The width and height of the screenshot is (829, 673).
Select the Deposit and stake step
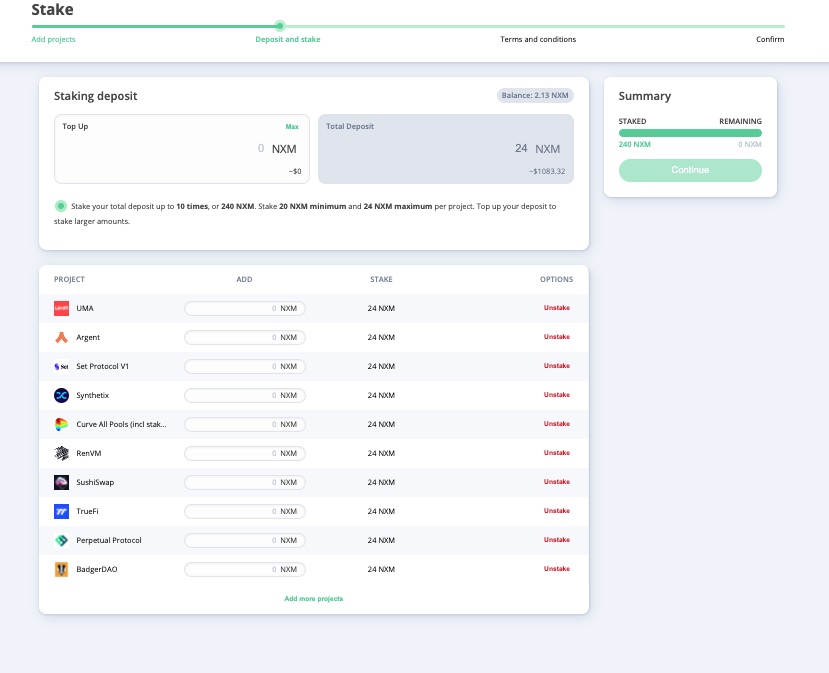[x=288, y=39]
